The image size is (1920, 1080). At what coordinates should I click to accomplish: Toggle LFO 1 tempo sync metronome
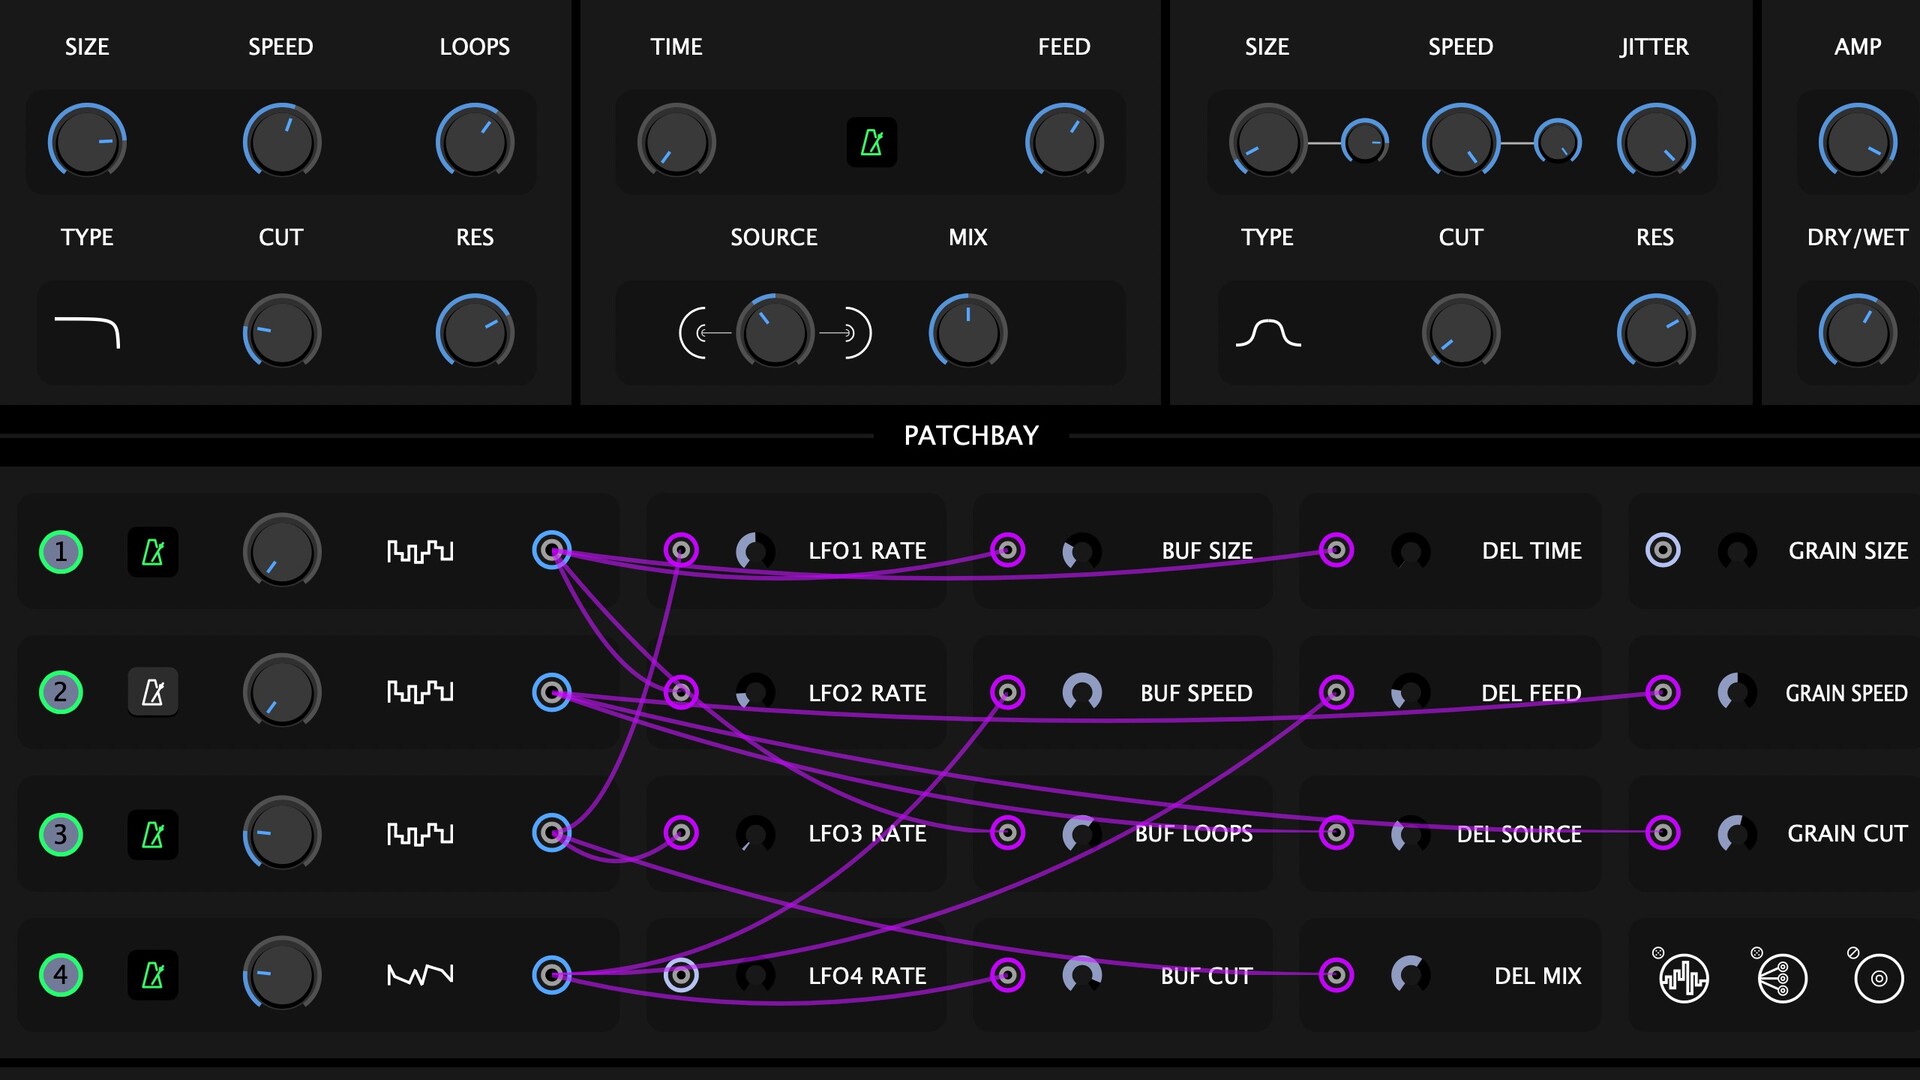tap(153, 551)
